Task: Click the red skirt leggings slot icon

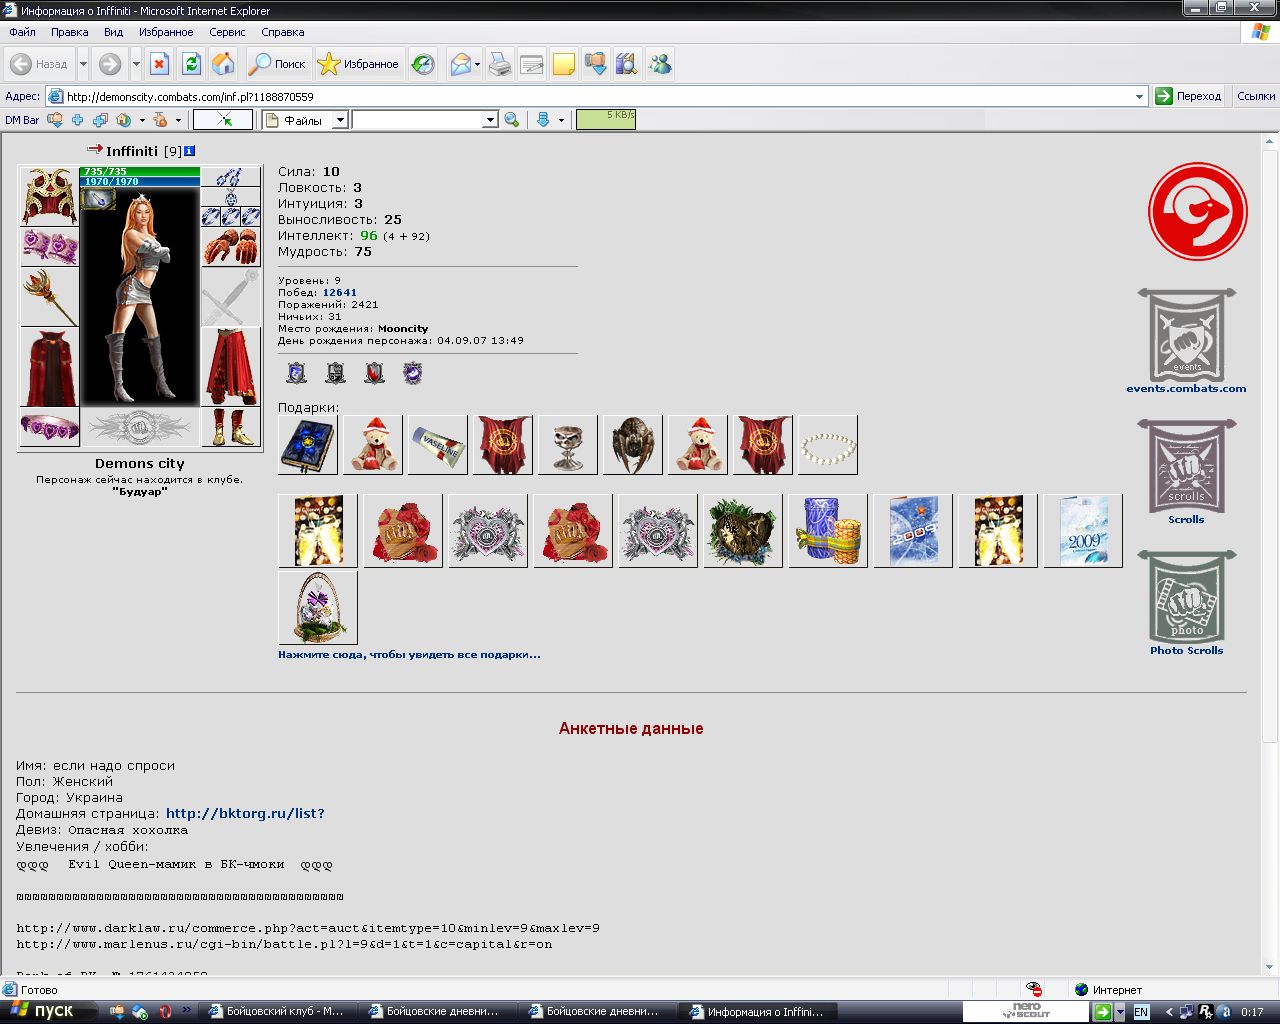Action: (231, 367)
